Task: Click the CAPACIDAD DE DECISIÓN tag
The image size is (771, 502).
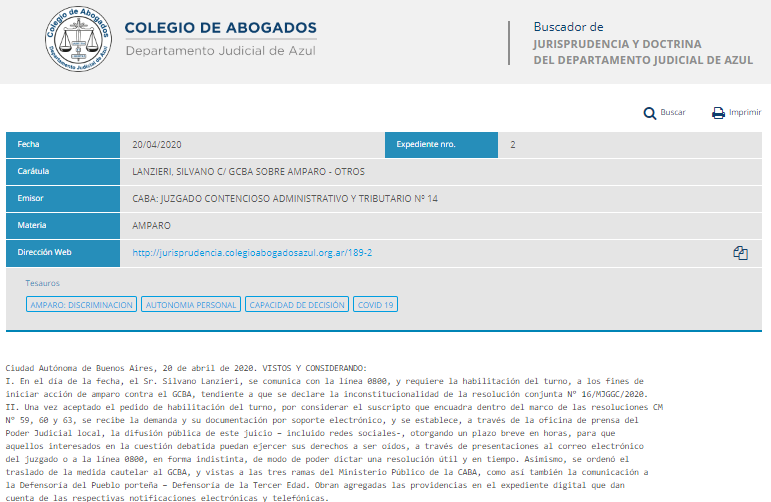Action: click(297, 304)
